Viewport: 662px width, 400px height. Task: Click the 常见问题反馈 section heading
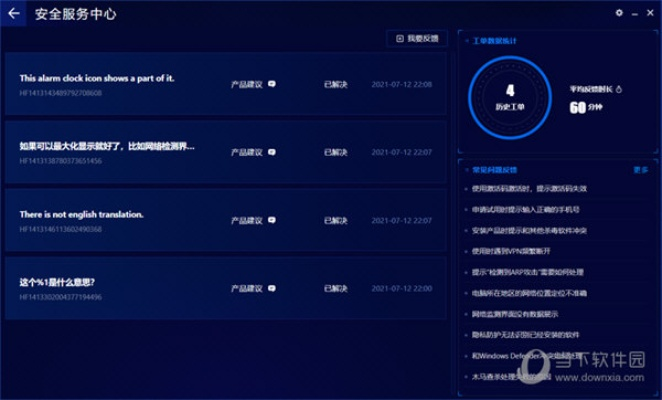494,170
